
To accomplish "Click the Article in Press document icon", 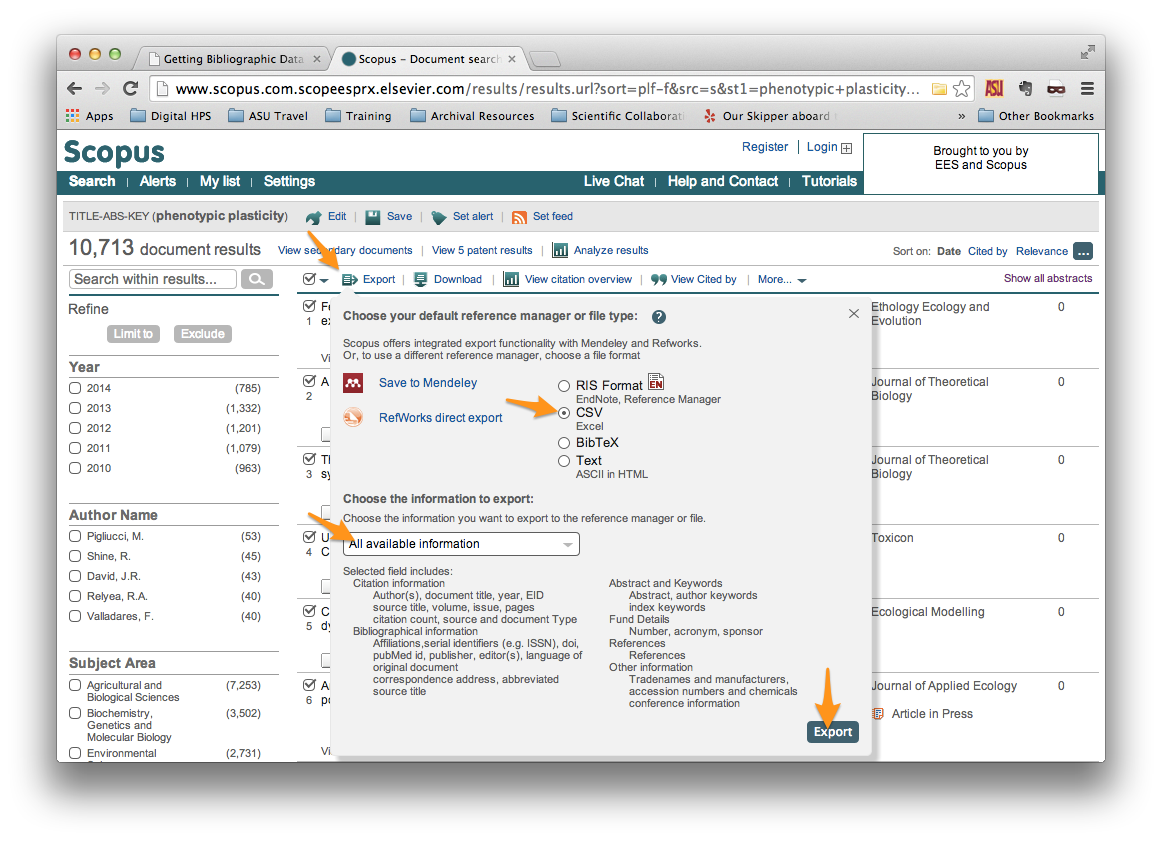I will [878, 714].
